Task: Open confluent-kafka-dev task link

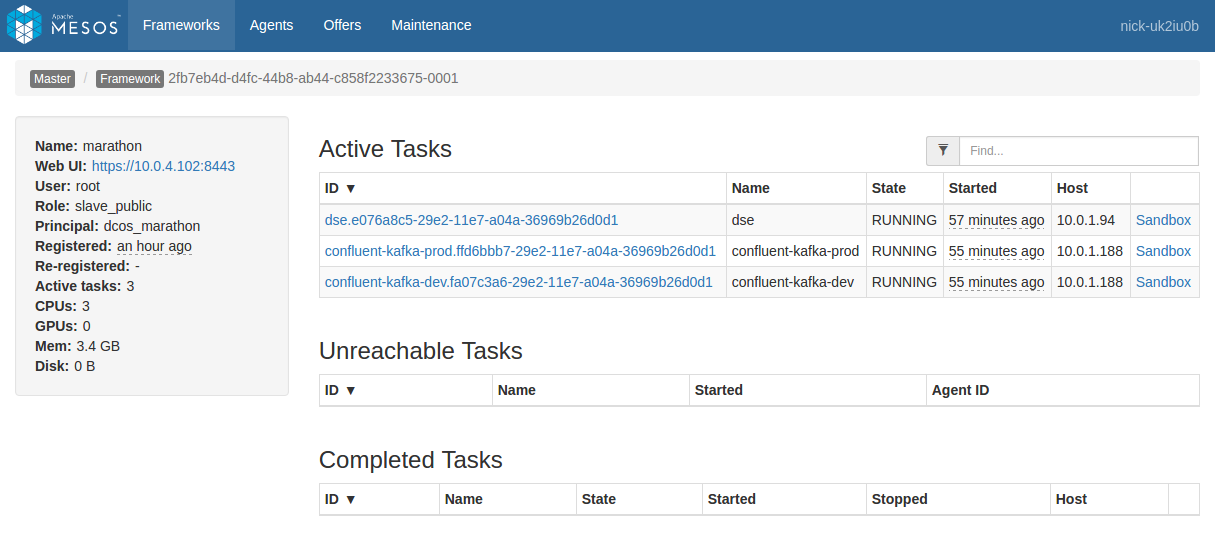Action: [x=518, y=282]
